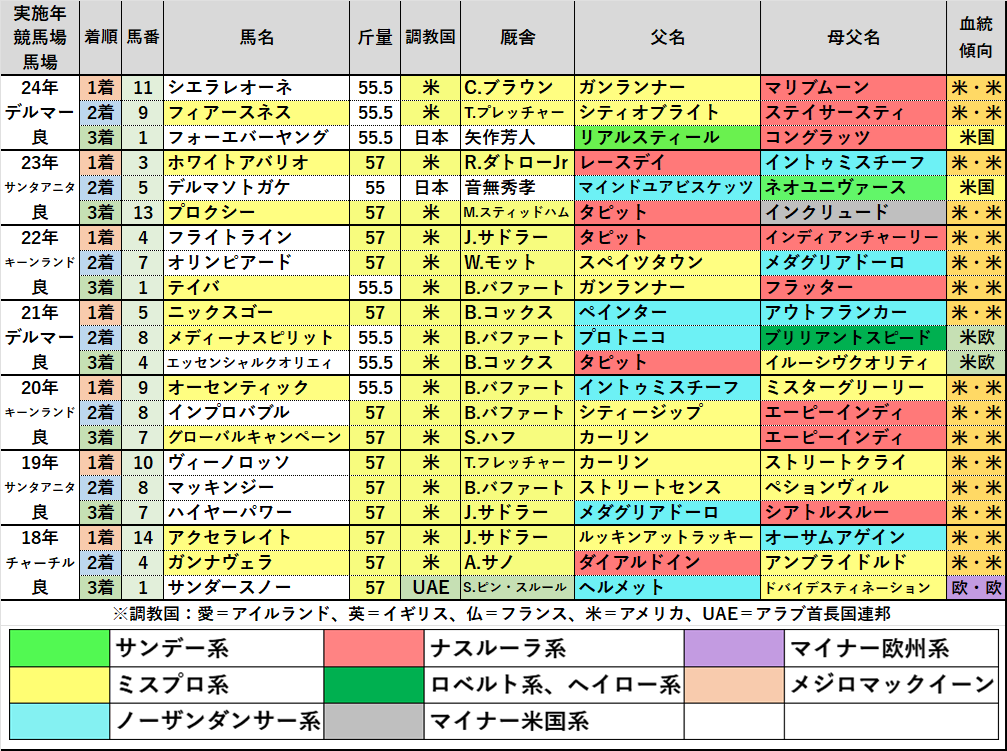Screen dimensions: 1007x751
Task: Select horse name インプロバブル
Action: pyautogui.click(x=256, y=413)
